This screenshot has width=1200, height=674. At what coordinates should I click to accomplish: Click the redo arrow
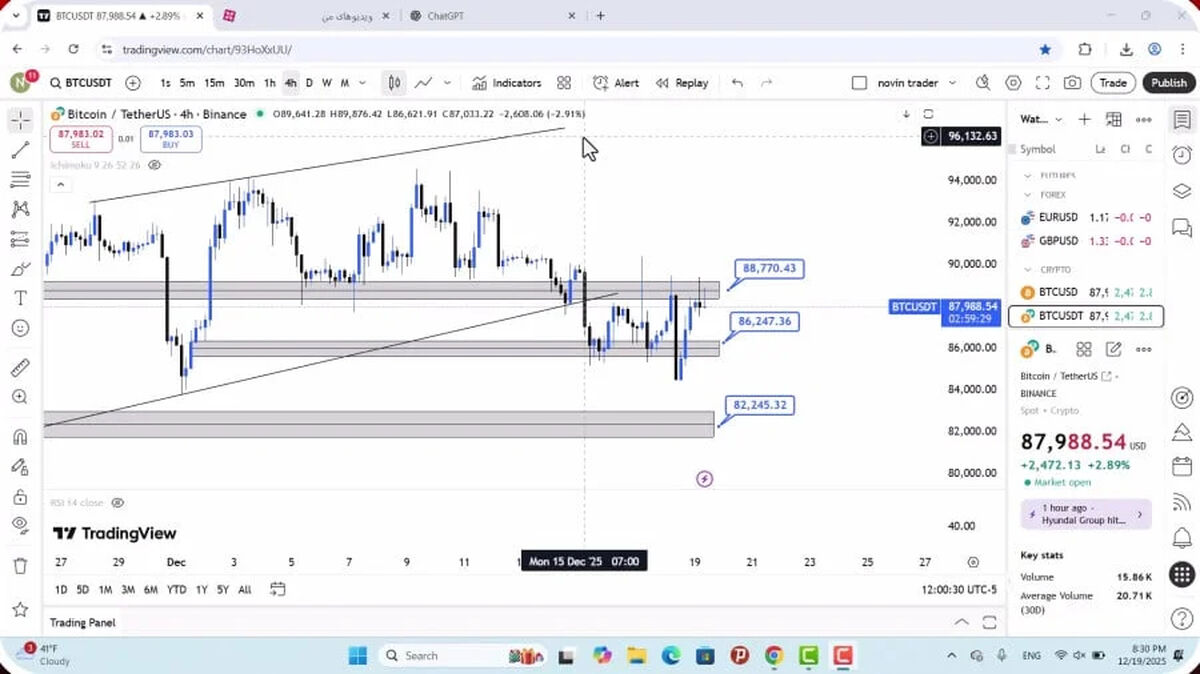pos(767,83)
